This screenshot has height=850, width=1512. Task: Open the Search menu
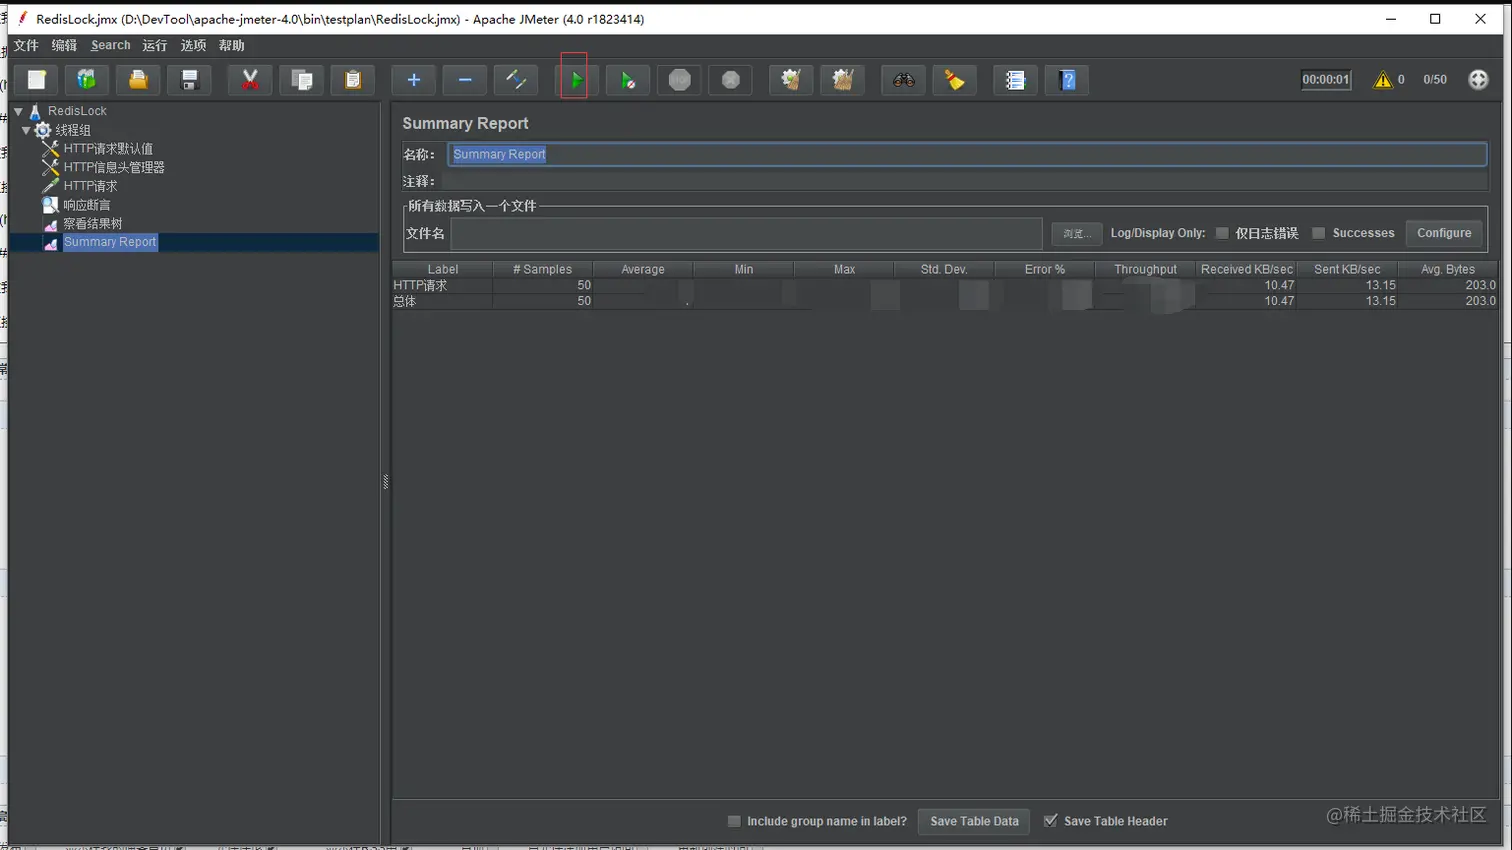pyautogui.click(x=110, y=45)
